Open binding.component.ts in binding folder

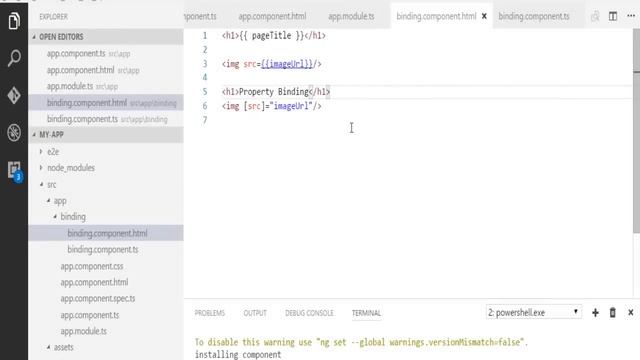(x=106, y=249)
